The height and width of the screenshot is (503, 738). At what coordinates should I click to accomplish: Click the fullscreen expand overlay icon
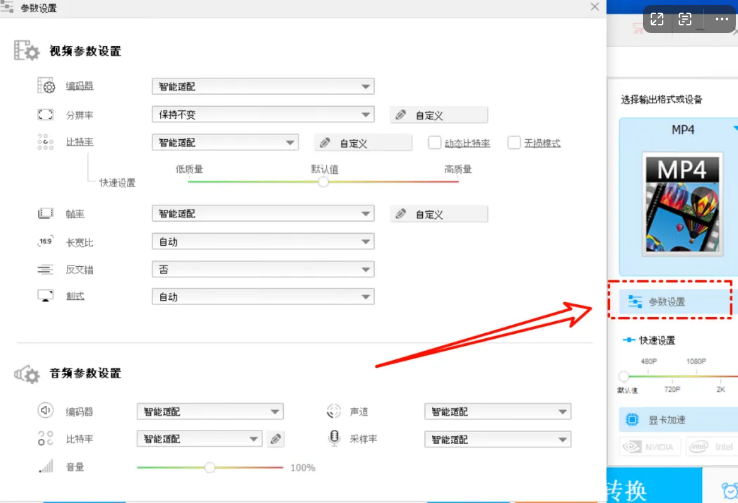pos(657,19)
